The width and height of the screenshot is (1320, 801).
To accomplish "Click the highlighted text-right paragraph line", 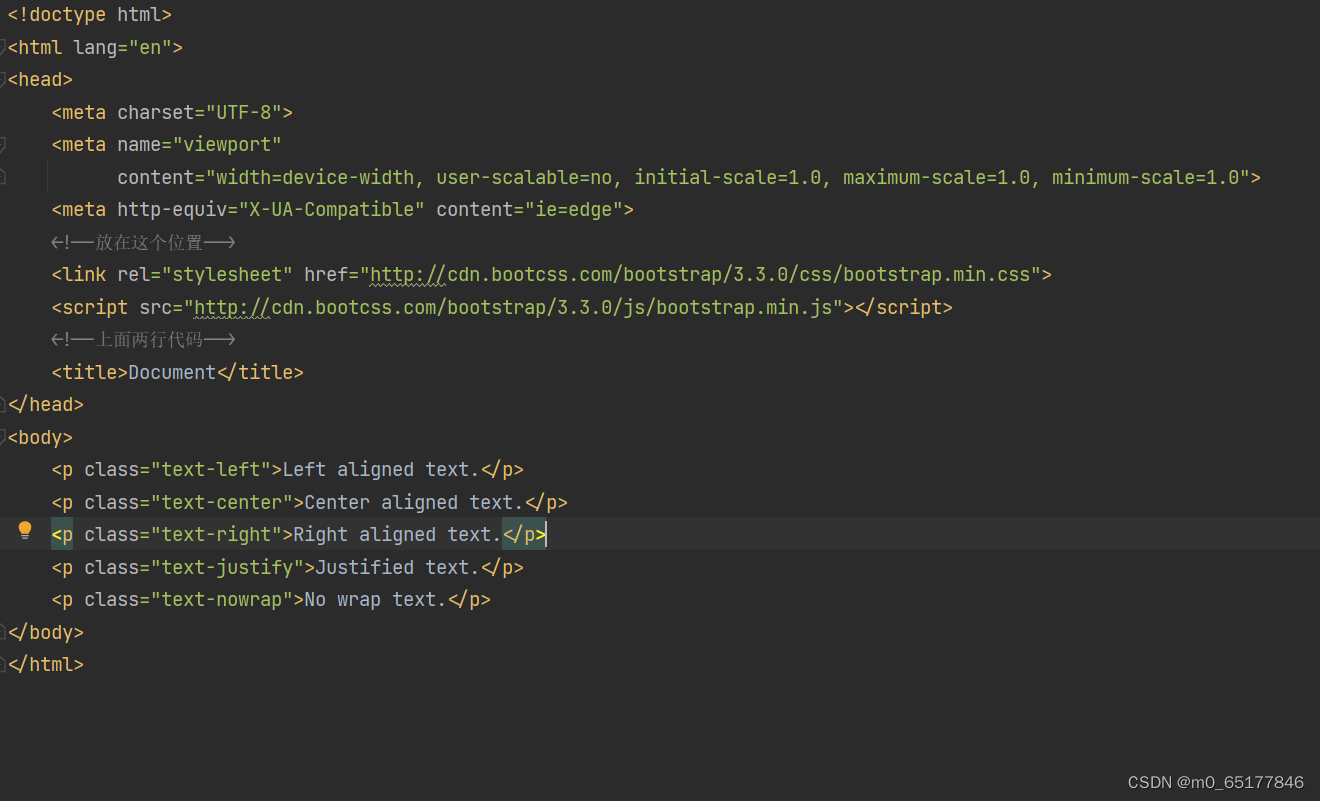I will click(300, 534).
